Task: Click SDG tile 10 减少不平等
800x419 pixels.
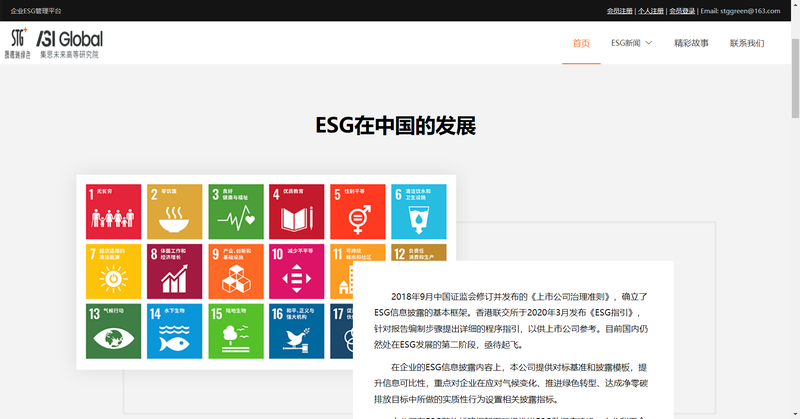Action: pyautogui.click(x=296, y=272)
